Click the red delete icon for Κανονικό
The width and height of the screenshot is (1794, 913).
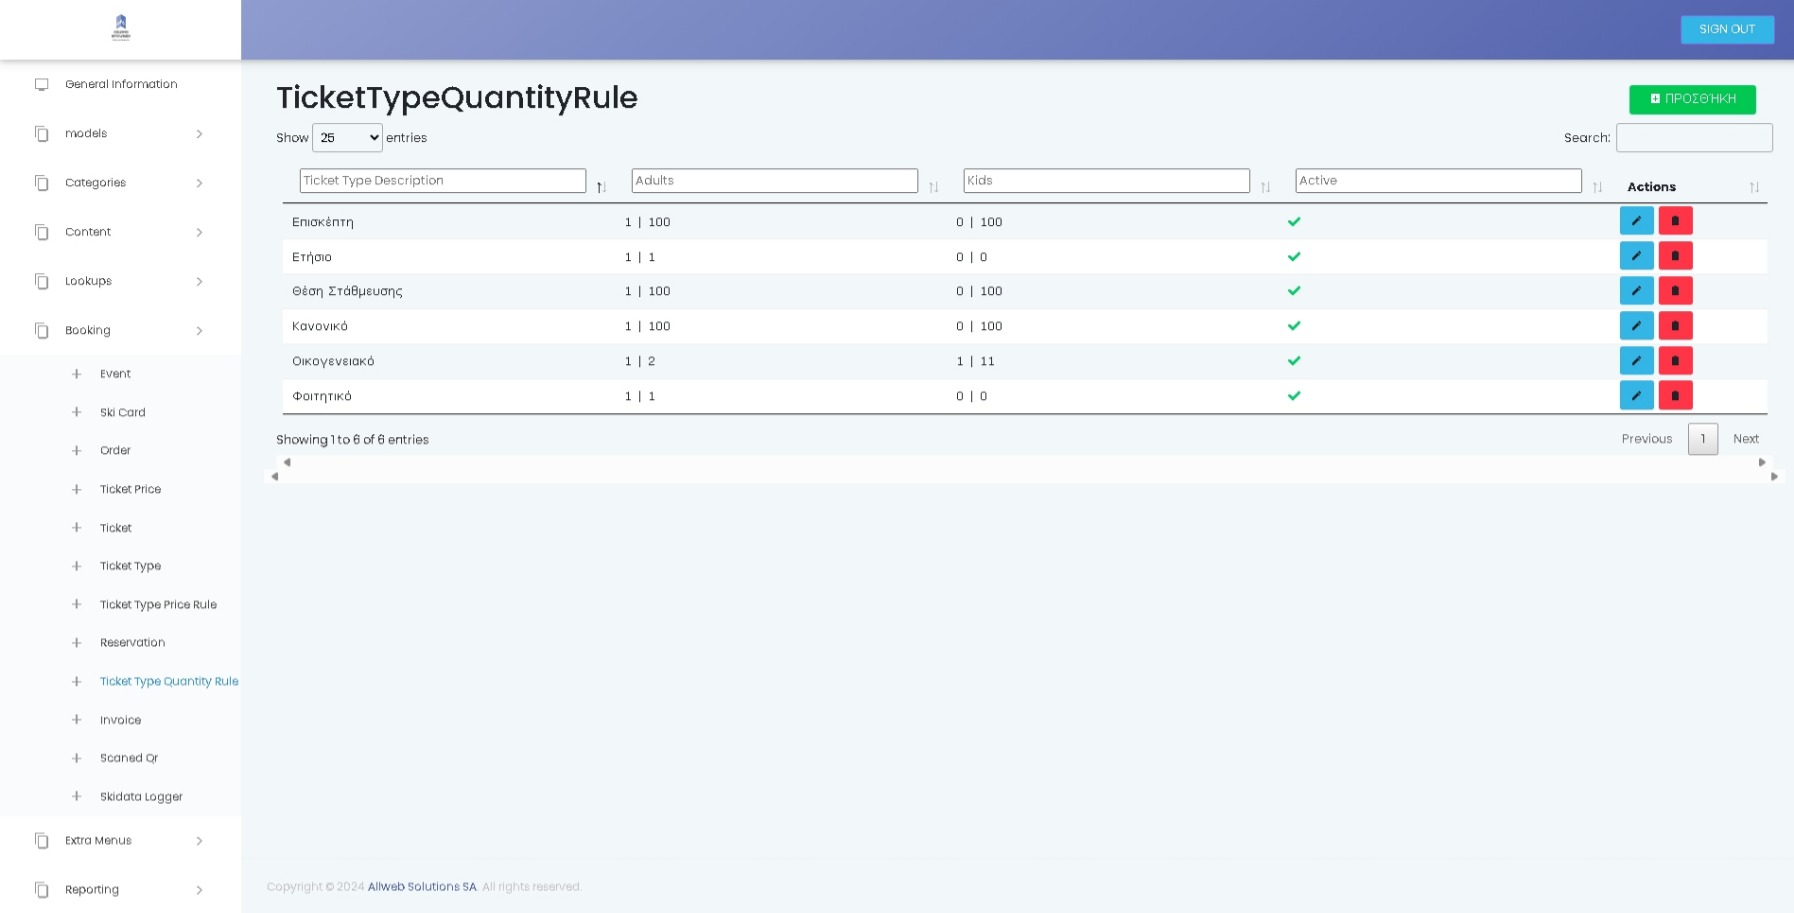tap(1675, 326)
